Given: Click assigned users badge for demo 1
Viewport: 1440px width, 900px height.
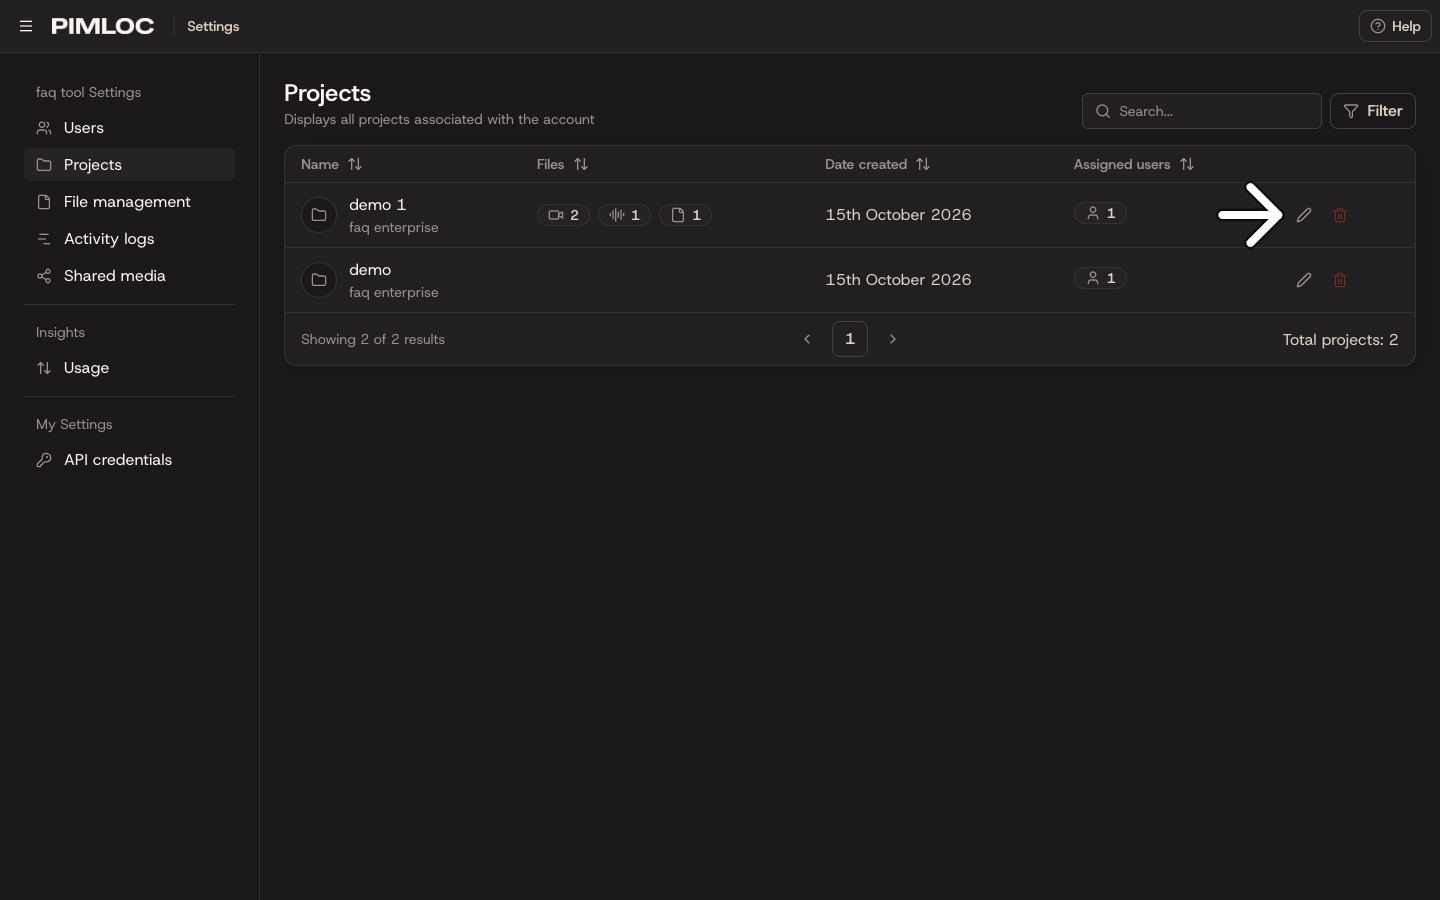Looking at the screenshot, I should [1100, 213].
